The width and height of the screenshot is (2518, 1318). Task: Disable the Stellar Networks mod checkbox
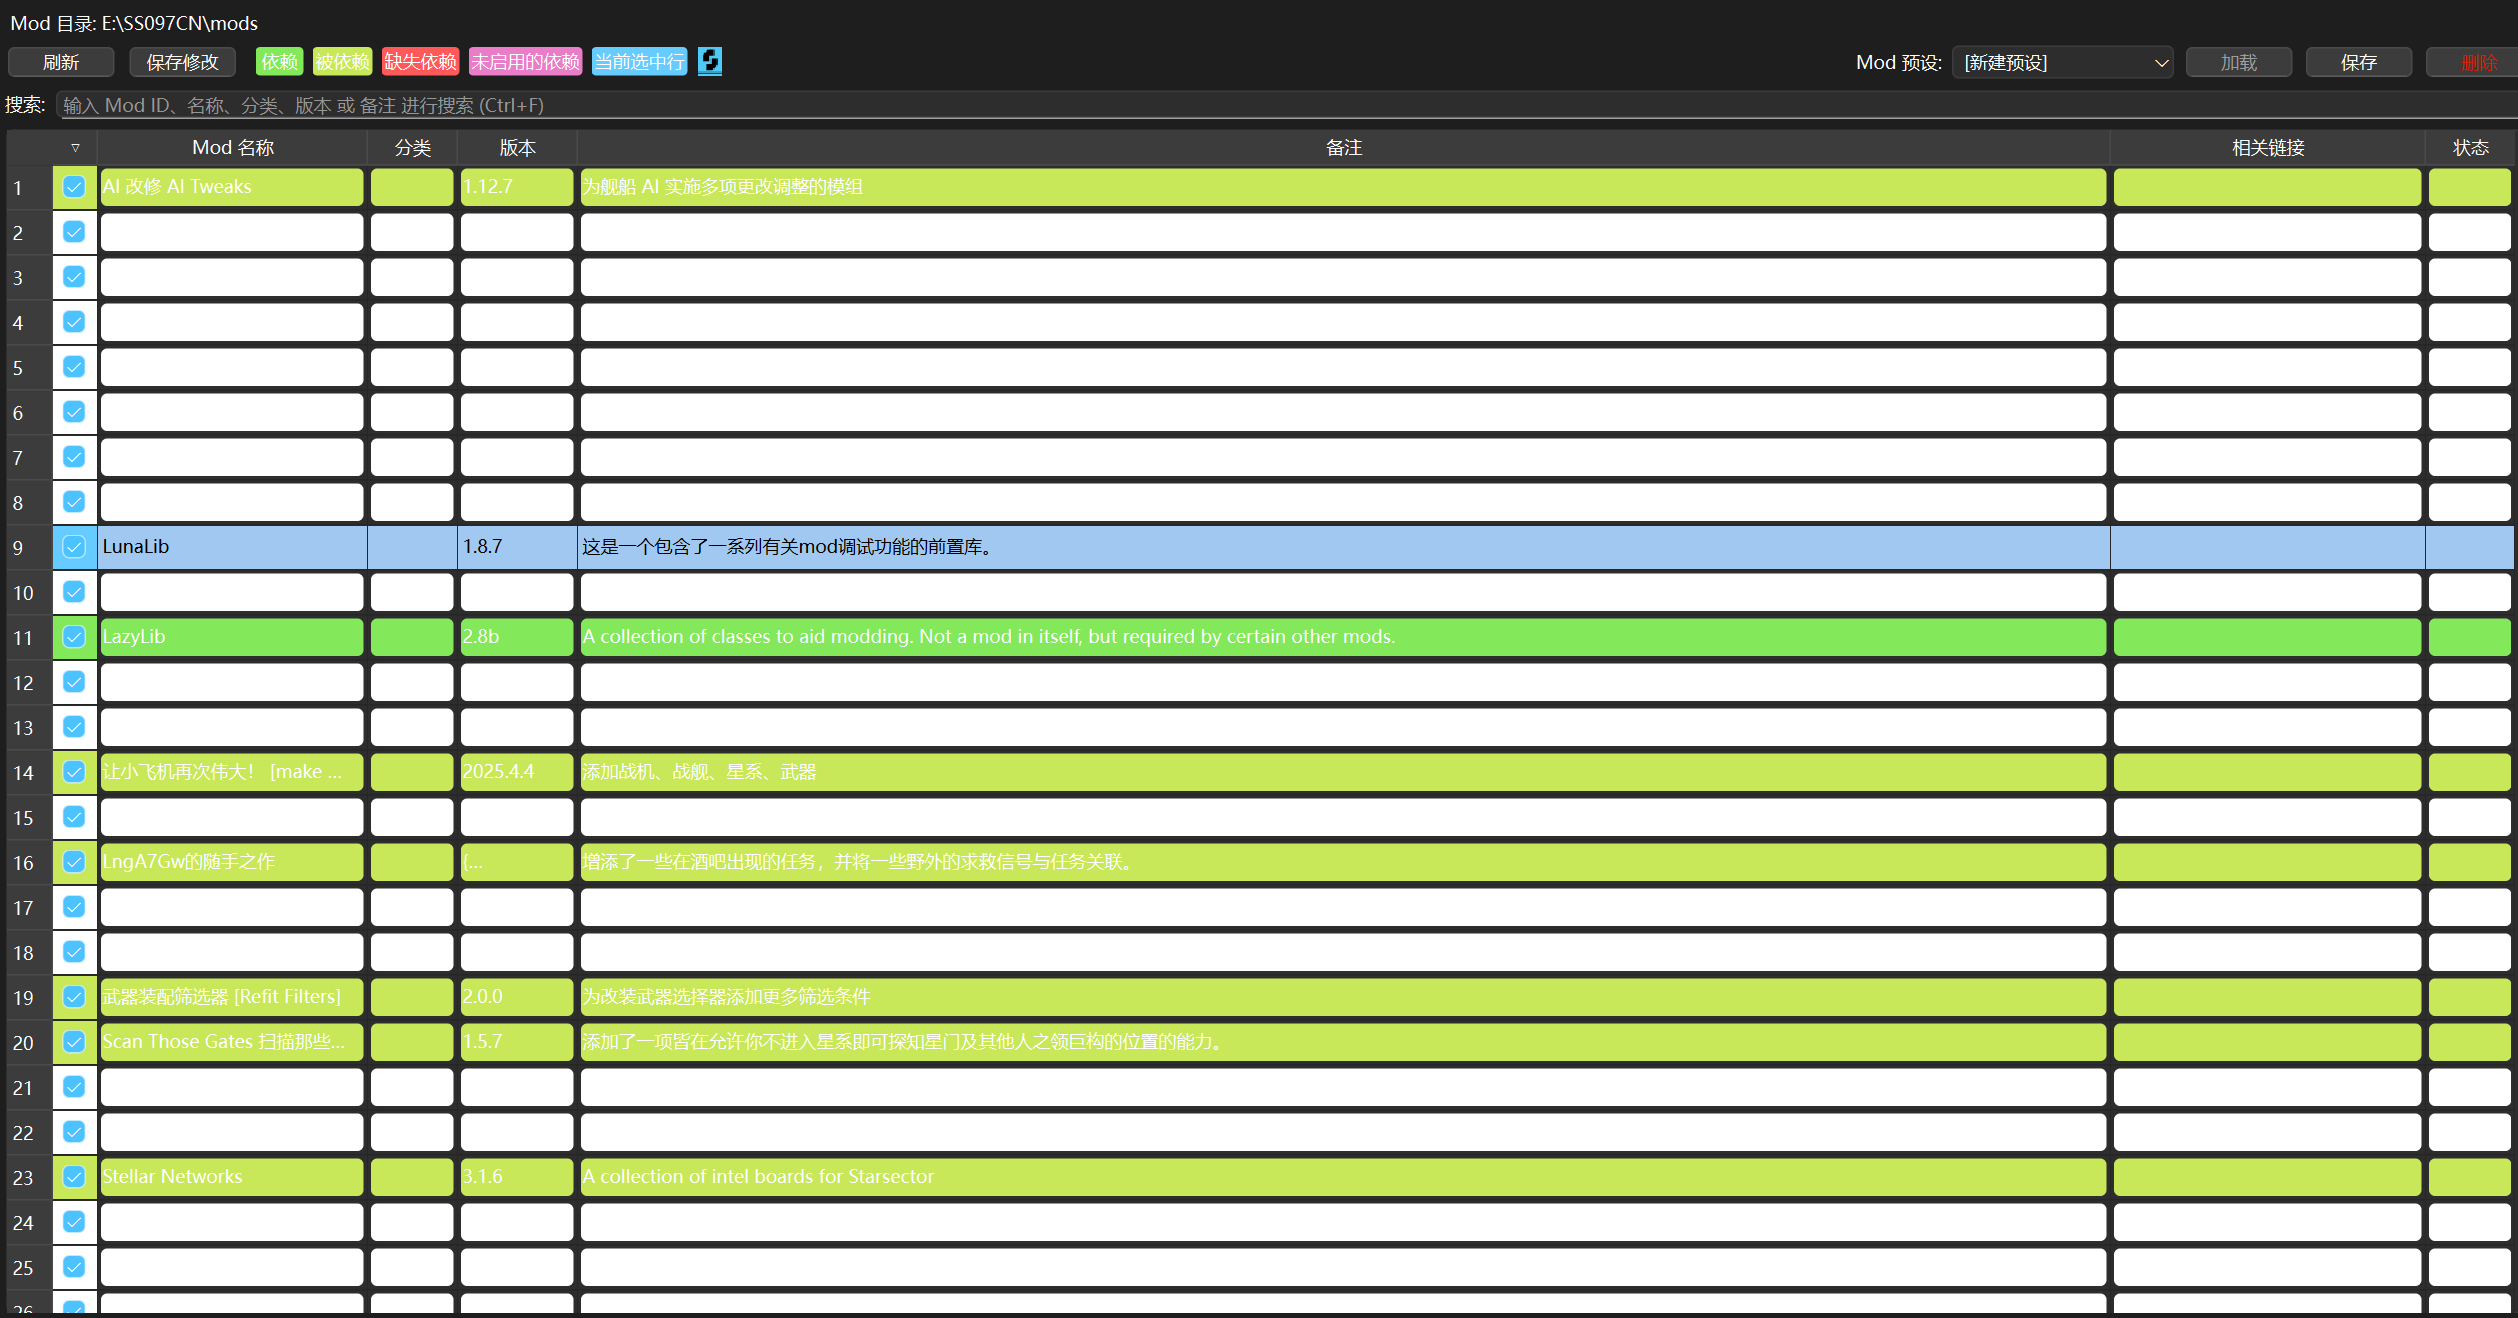74,1177
